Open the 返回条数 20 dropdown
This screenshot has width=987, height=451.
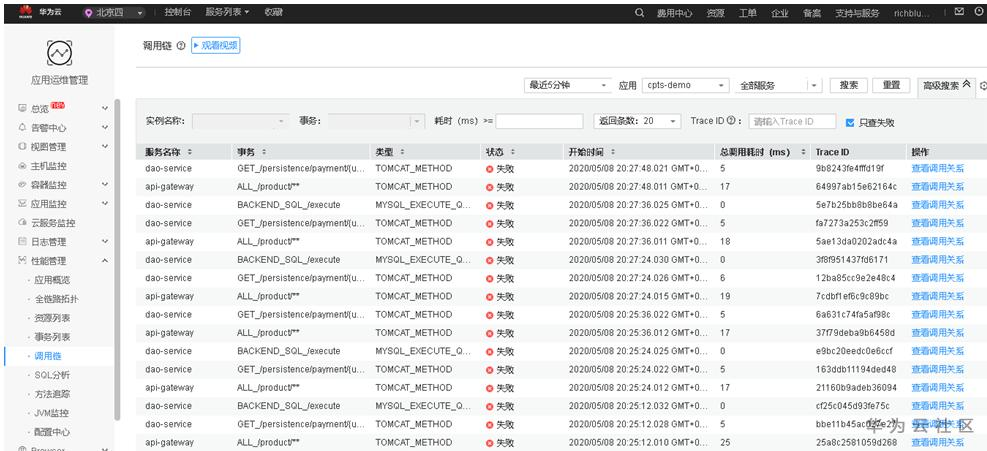tap(637, 121)
